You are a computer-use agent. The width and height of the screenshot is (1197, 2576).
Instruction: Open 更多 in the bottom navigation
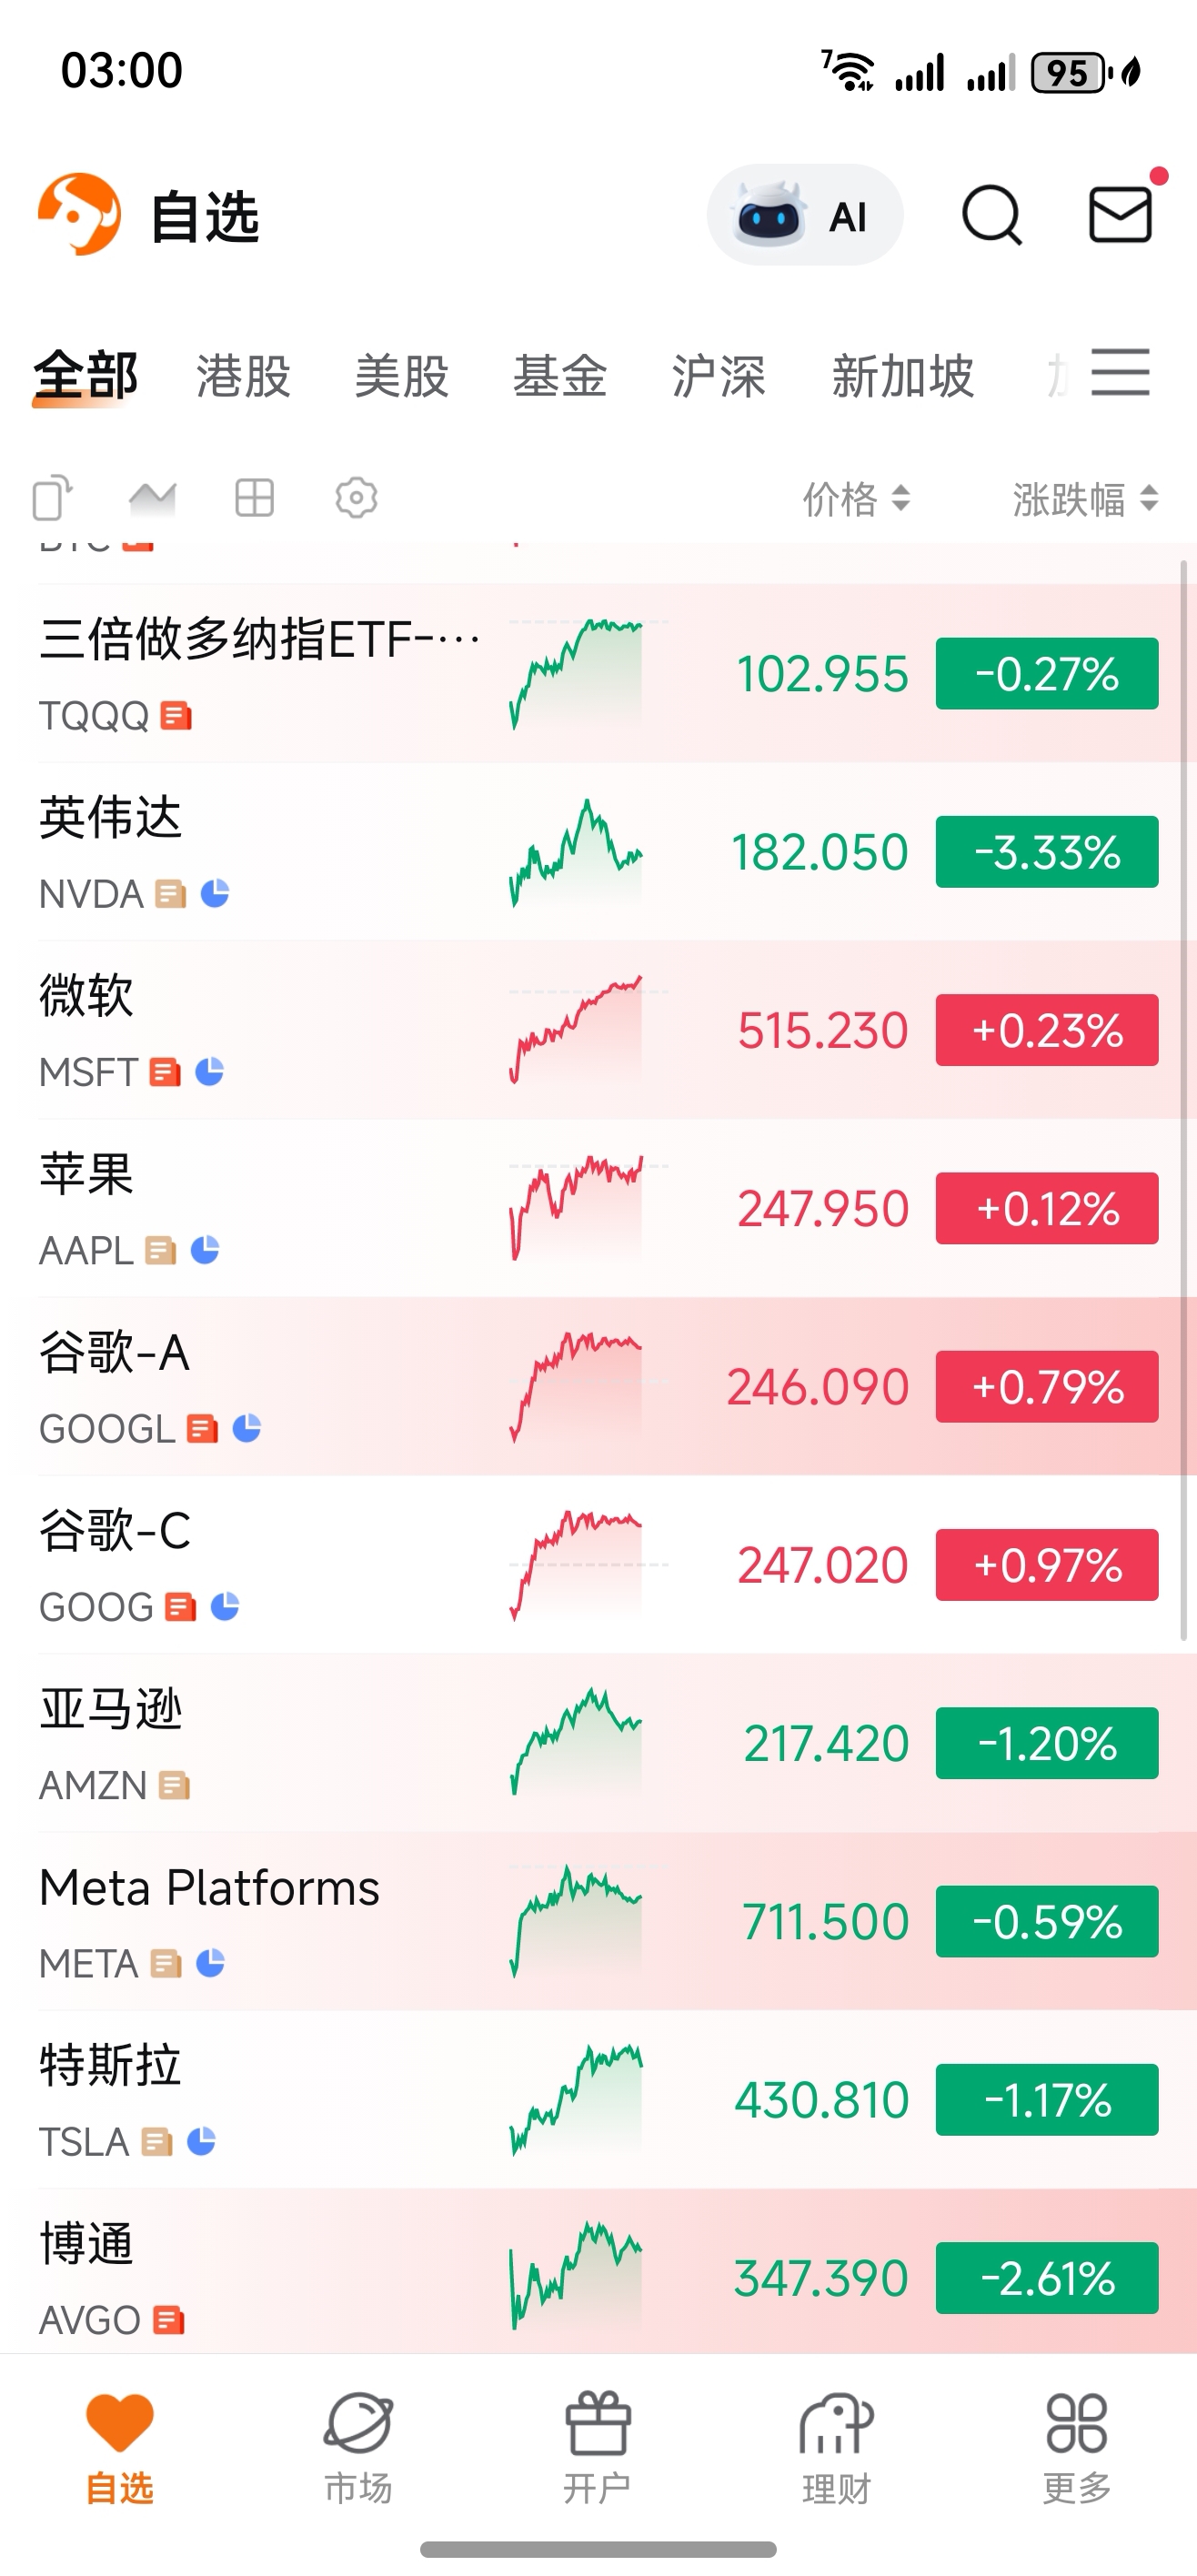coord(1076,2447)
